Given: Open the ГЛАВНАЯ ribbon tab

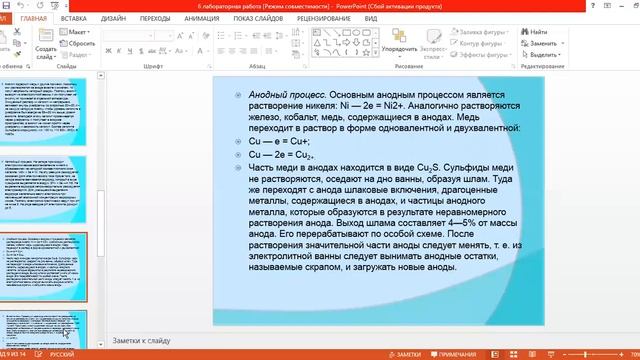Looking at the screenshot, I should [x=33, y=18].
